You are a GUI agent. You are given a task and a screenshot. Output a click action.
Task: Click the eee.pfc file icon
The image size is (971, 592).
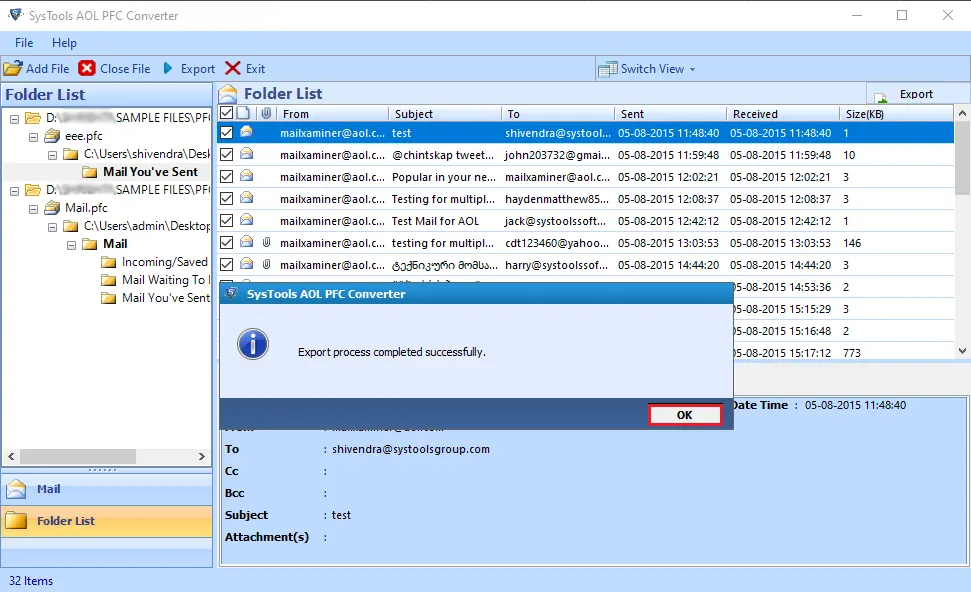53,136
